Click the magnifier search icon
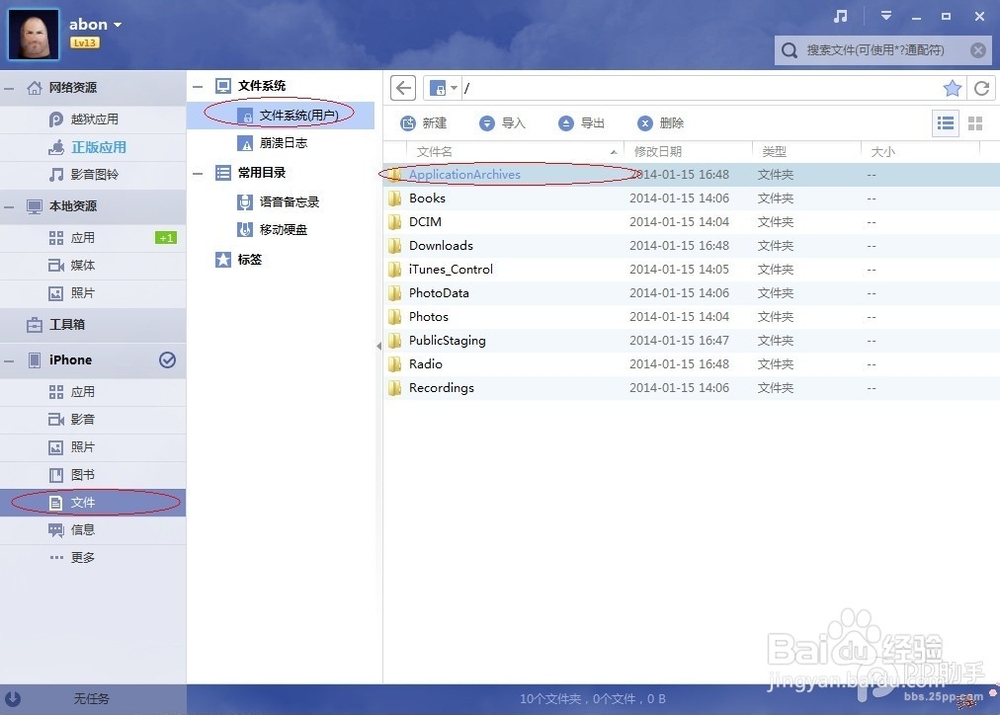 click(x=789, y=50)
